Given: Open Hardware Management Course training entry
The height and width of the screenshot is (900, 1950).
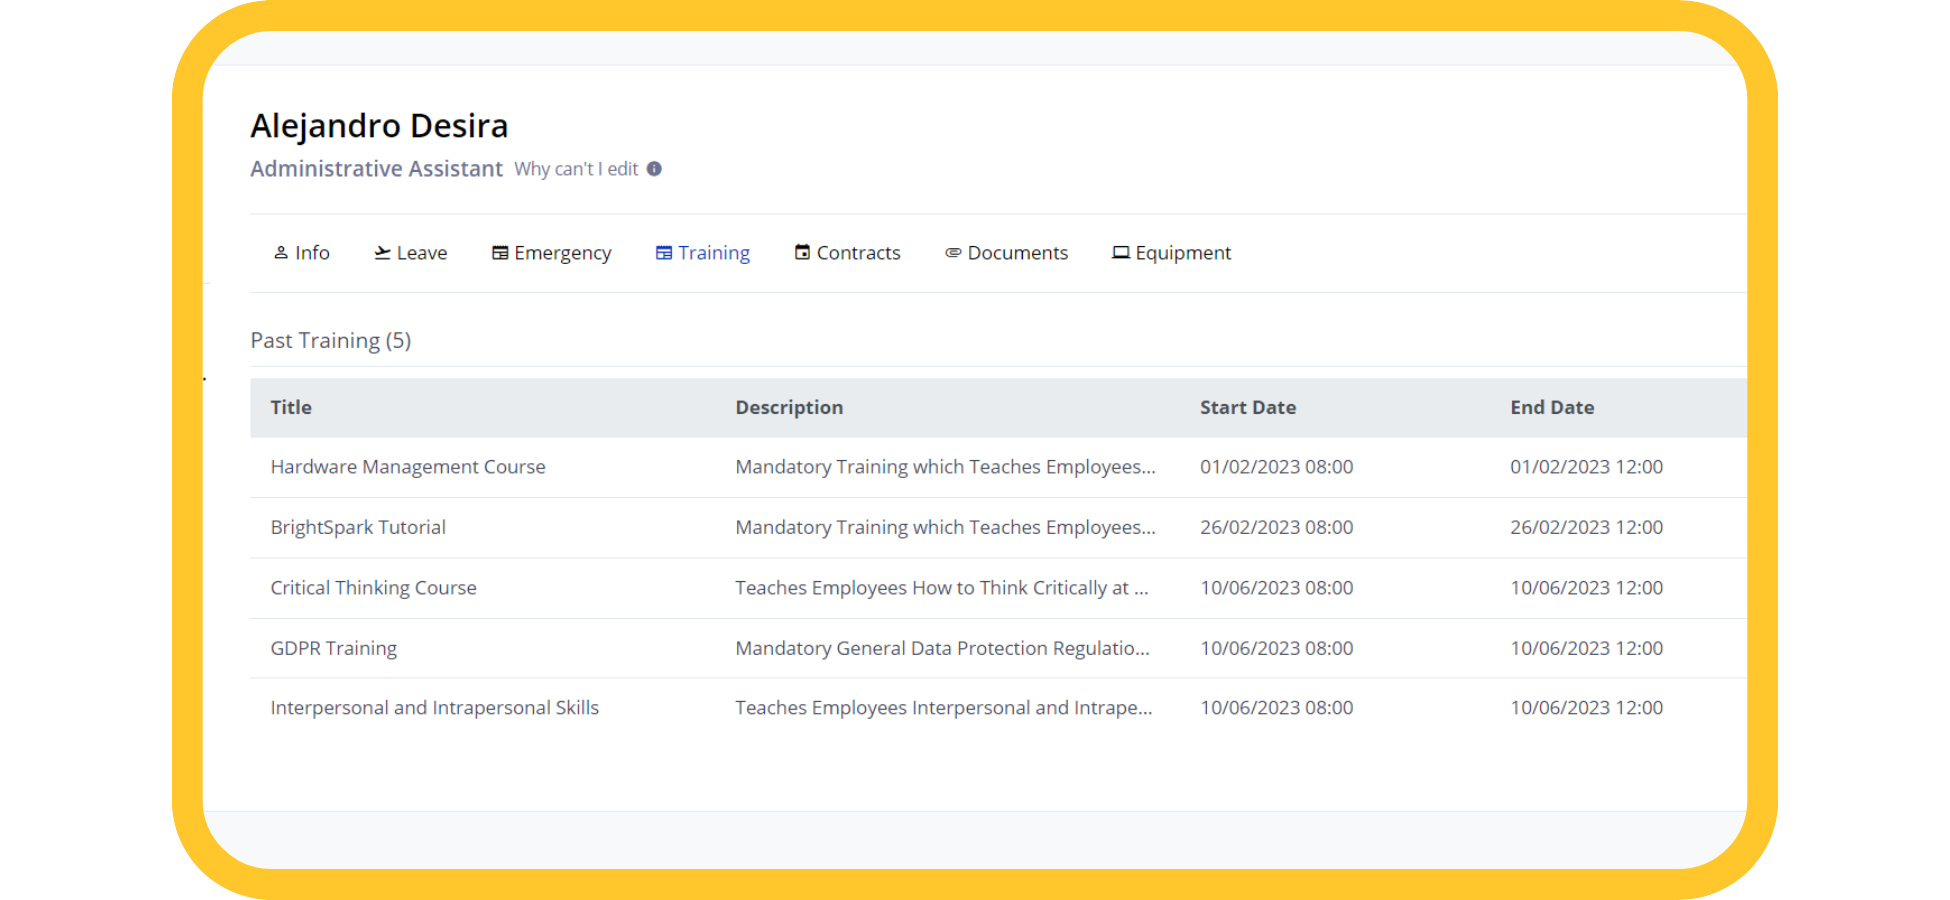Looking at the screenshot, I should pyautogui.click(x=408, y=467).
